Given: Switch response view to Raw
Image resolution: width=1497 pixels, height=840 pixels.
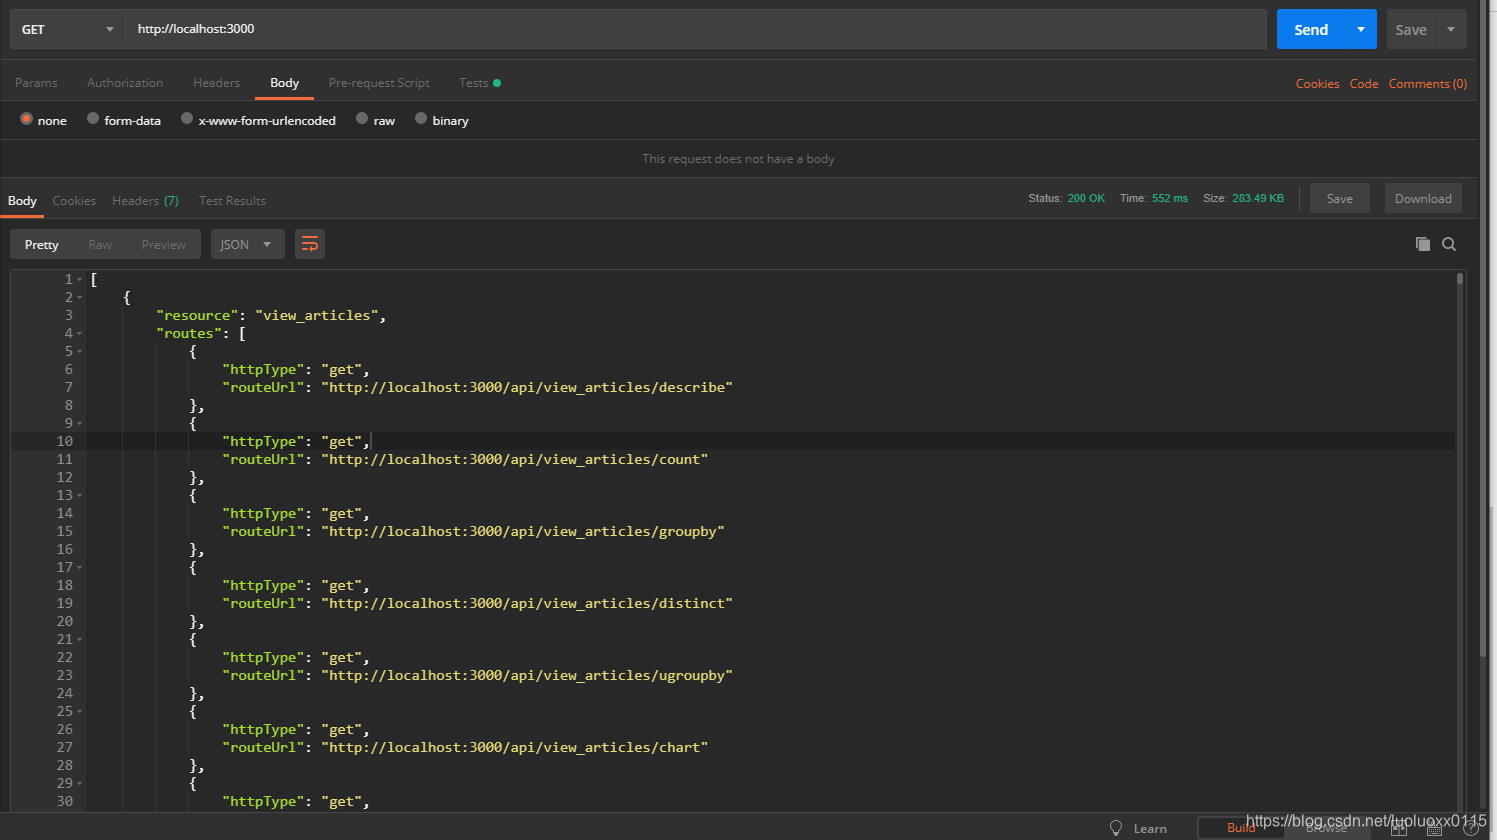Looking at the screenshot, I should 100,244.
